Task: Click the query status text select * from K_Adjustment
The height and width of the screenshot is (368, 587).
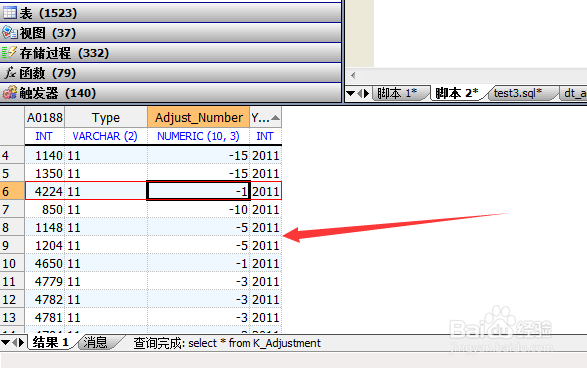Action: click(255, 343)
